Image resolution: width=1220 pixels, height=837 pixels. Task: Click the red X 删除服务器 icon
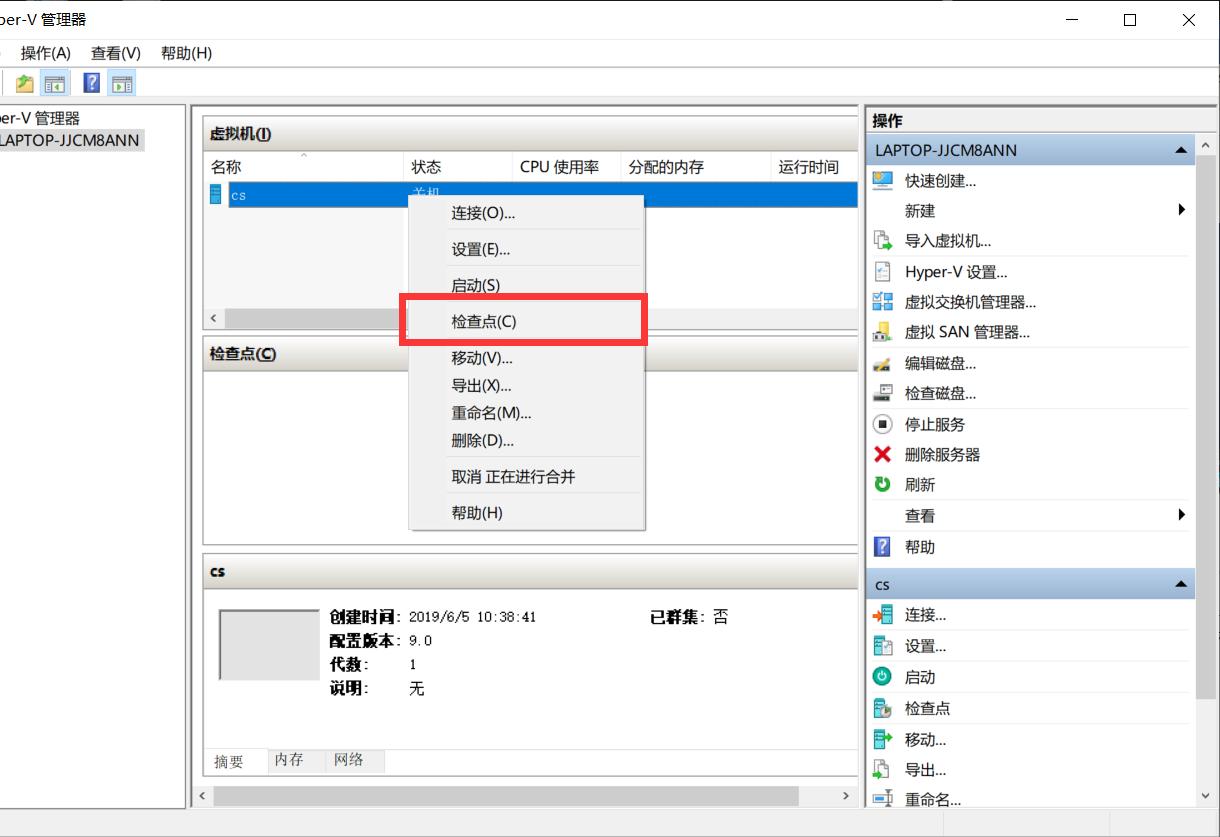(882, 454)
